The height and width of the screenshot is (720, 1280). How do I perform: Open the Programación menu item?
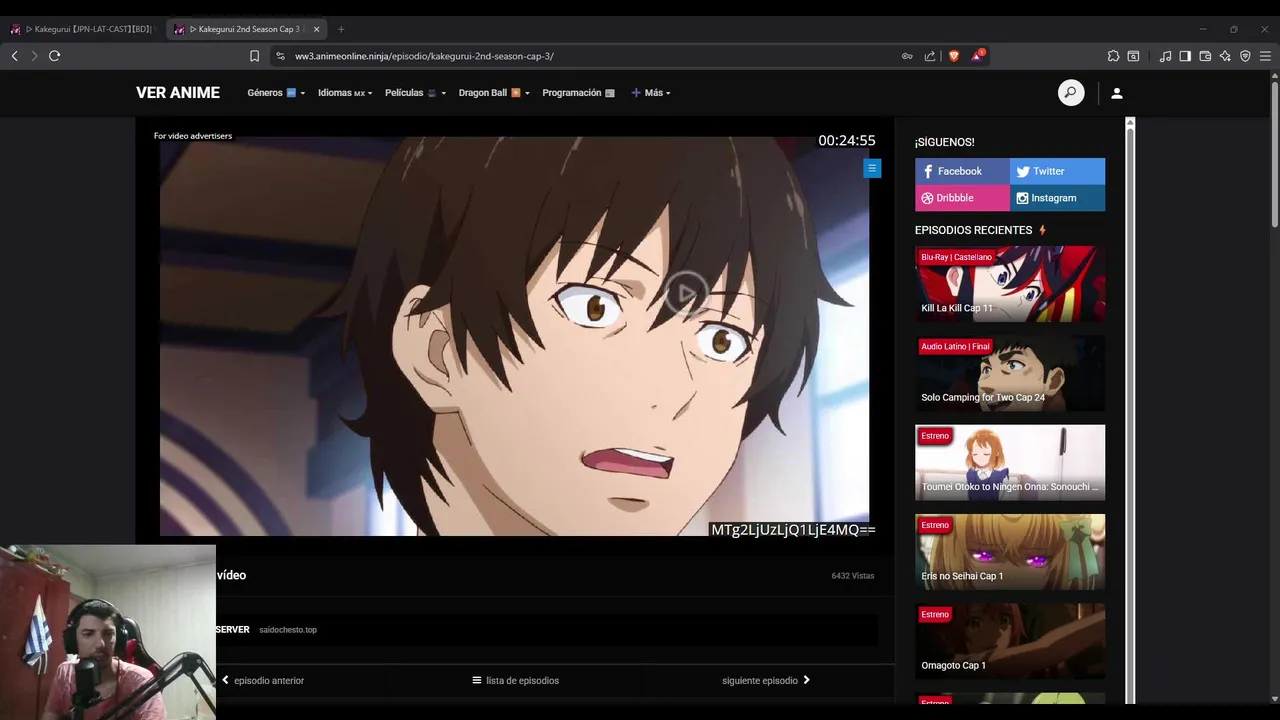578,93
